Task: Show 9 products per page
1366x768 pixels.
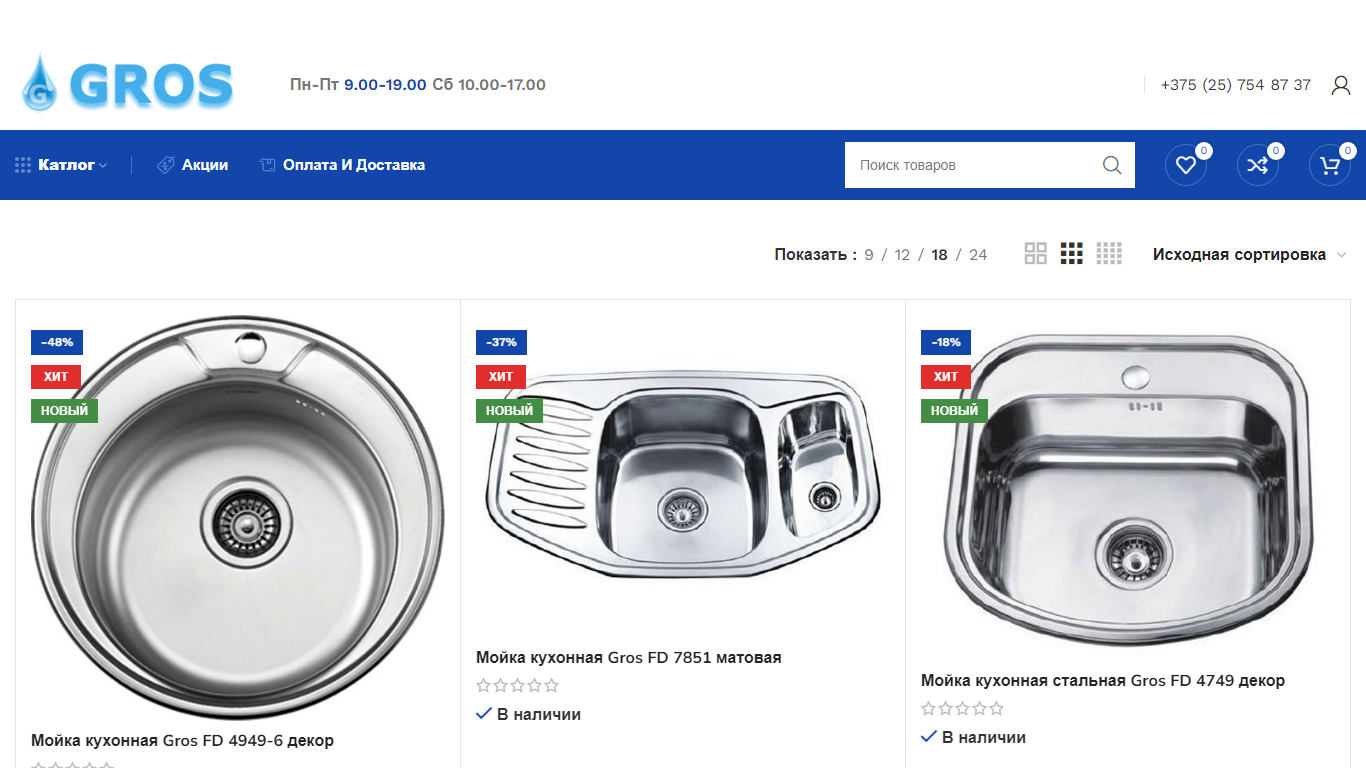Action: [x=869, y=255]
